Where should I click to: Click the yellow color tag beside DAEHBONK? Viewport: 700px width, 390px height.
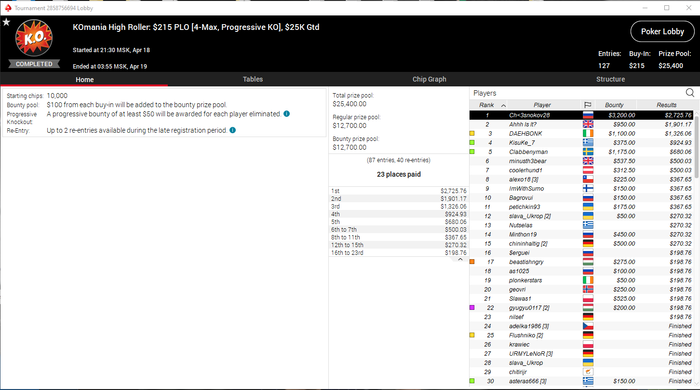(x=472, y=133)
